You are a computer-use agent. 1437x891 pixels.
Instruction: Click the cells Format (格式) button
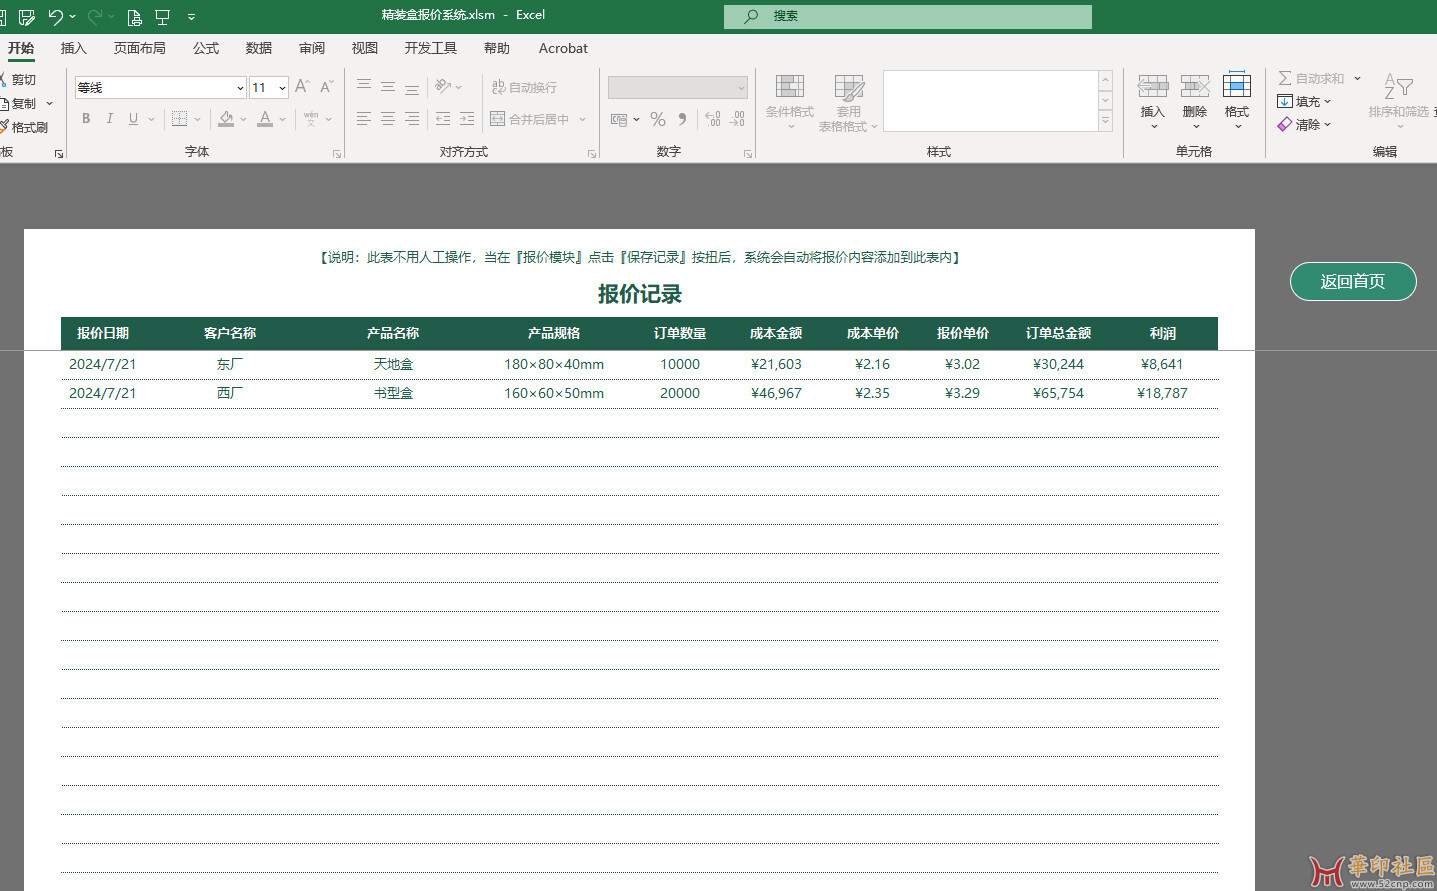point(1237,101)
